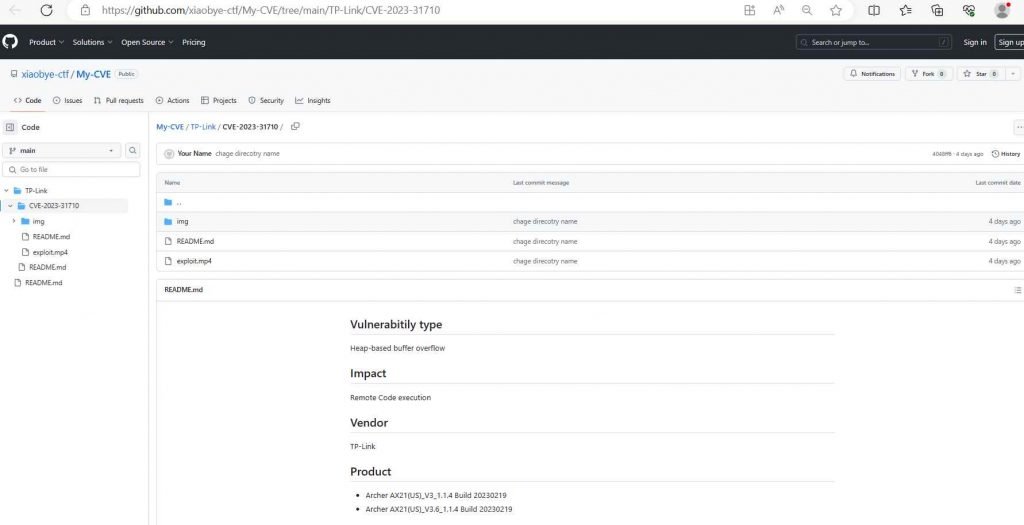Viewport: 1024px width, 525px height.
Task: Click the Notifications bell button
Action: tap(872, 74)
